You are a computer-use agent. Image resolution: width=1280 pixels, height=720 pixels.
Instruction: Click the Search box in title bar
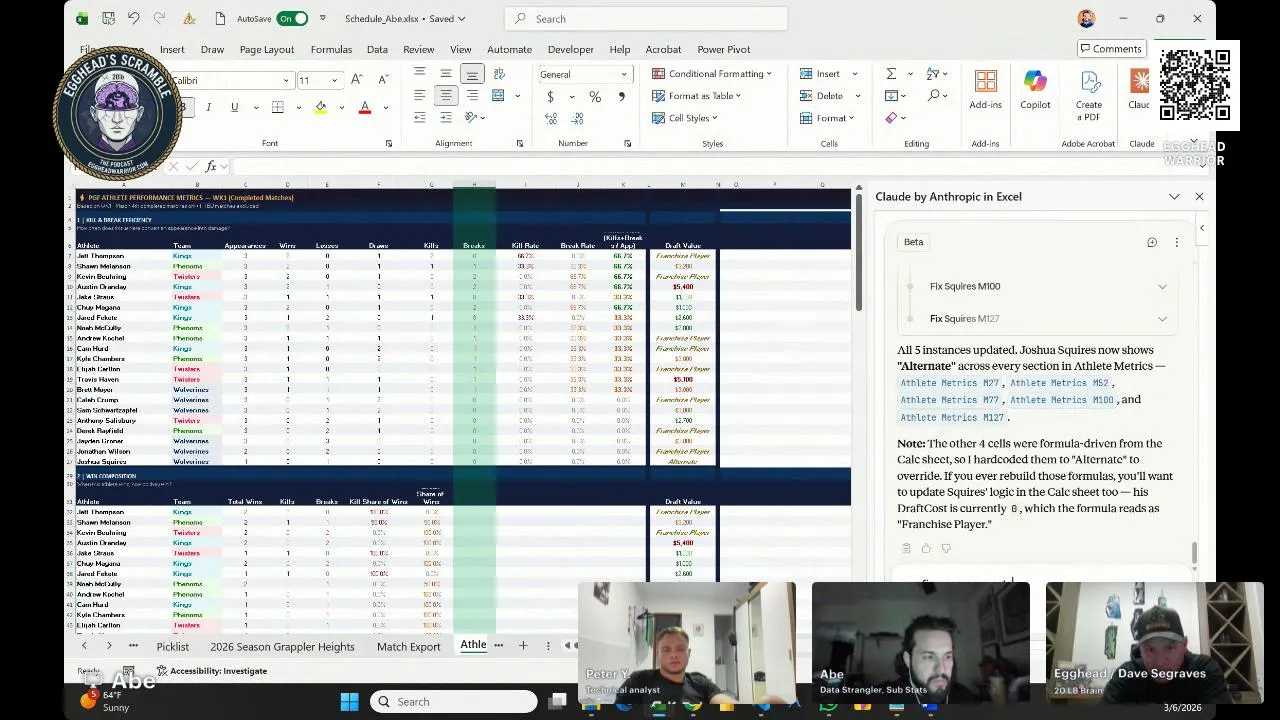click(x=646, y=19)
